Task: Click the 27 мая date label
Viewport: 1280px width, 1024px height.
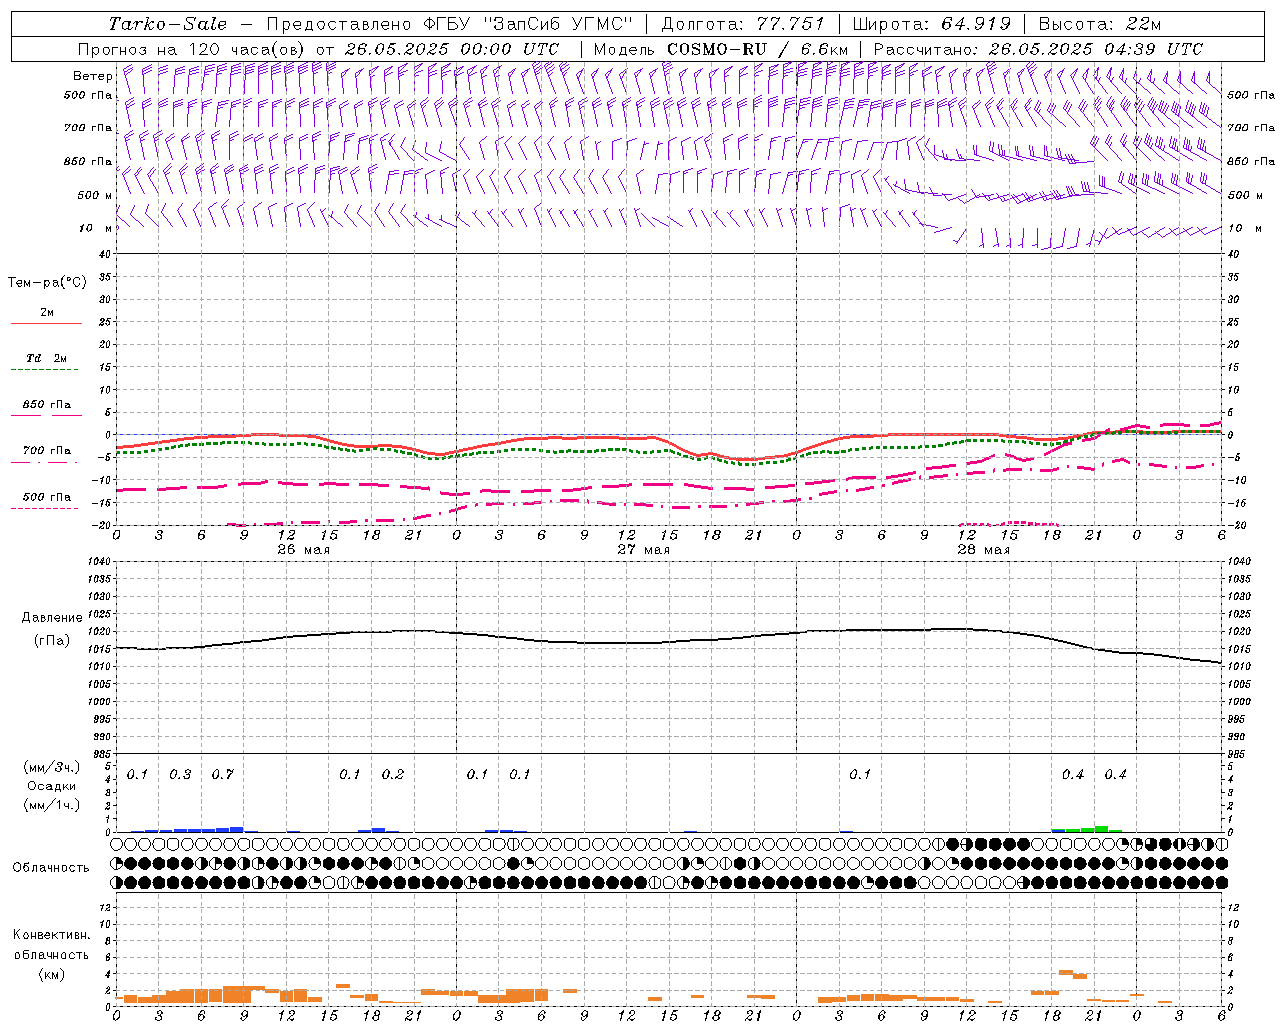Action: [x=643, y=550]
